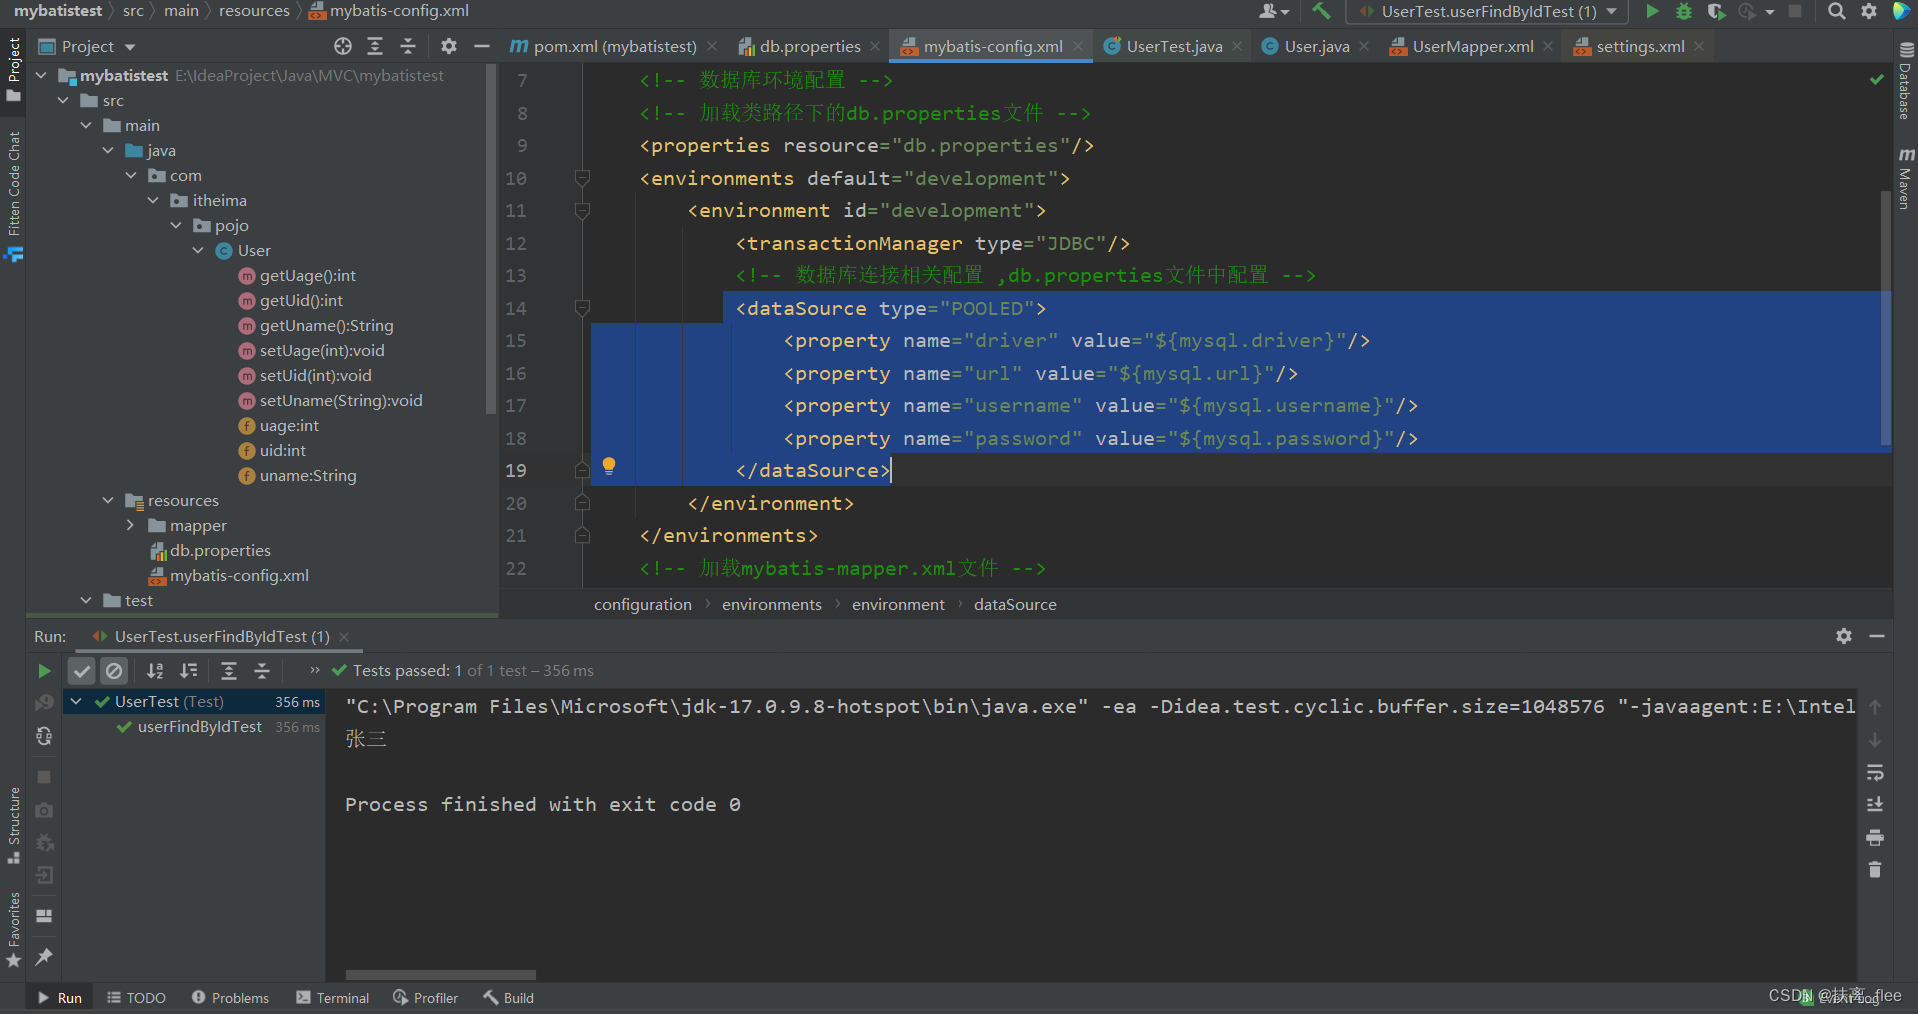Rerun tests with green play button
This screenshot has width=1918, height=1014.
44,671
